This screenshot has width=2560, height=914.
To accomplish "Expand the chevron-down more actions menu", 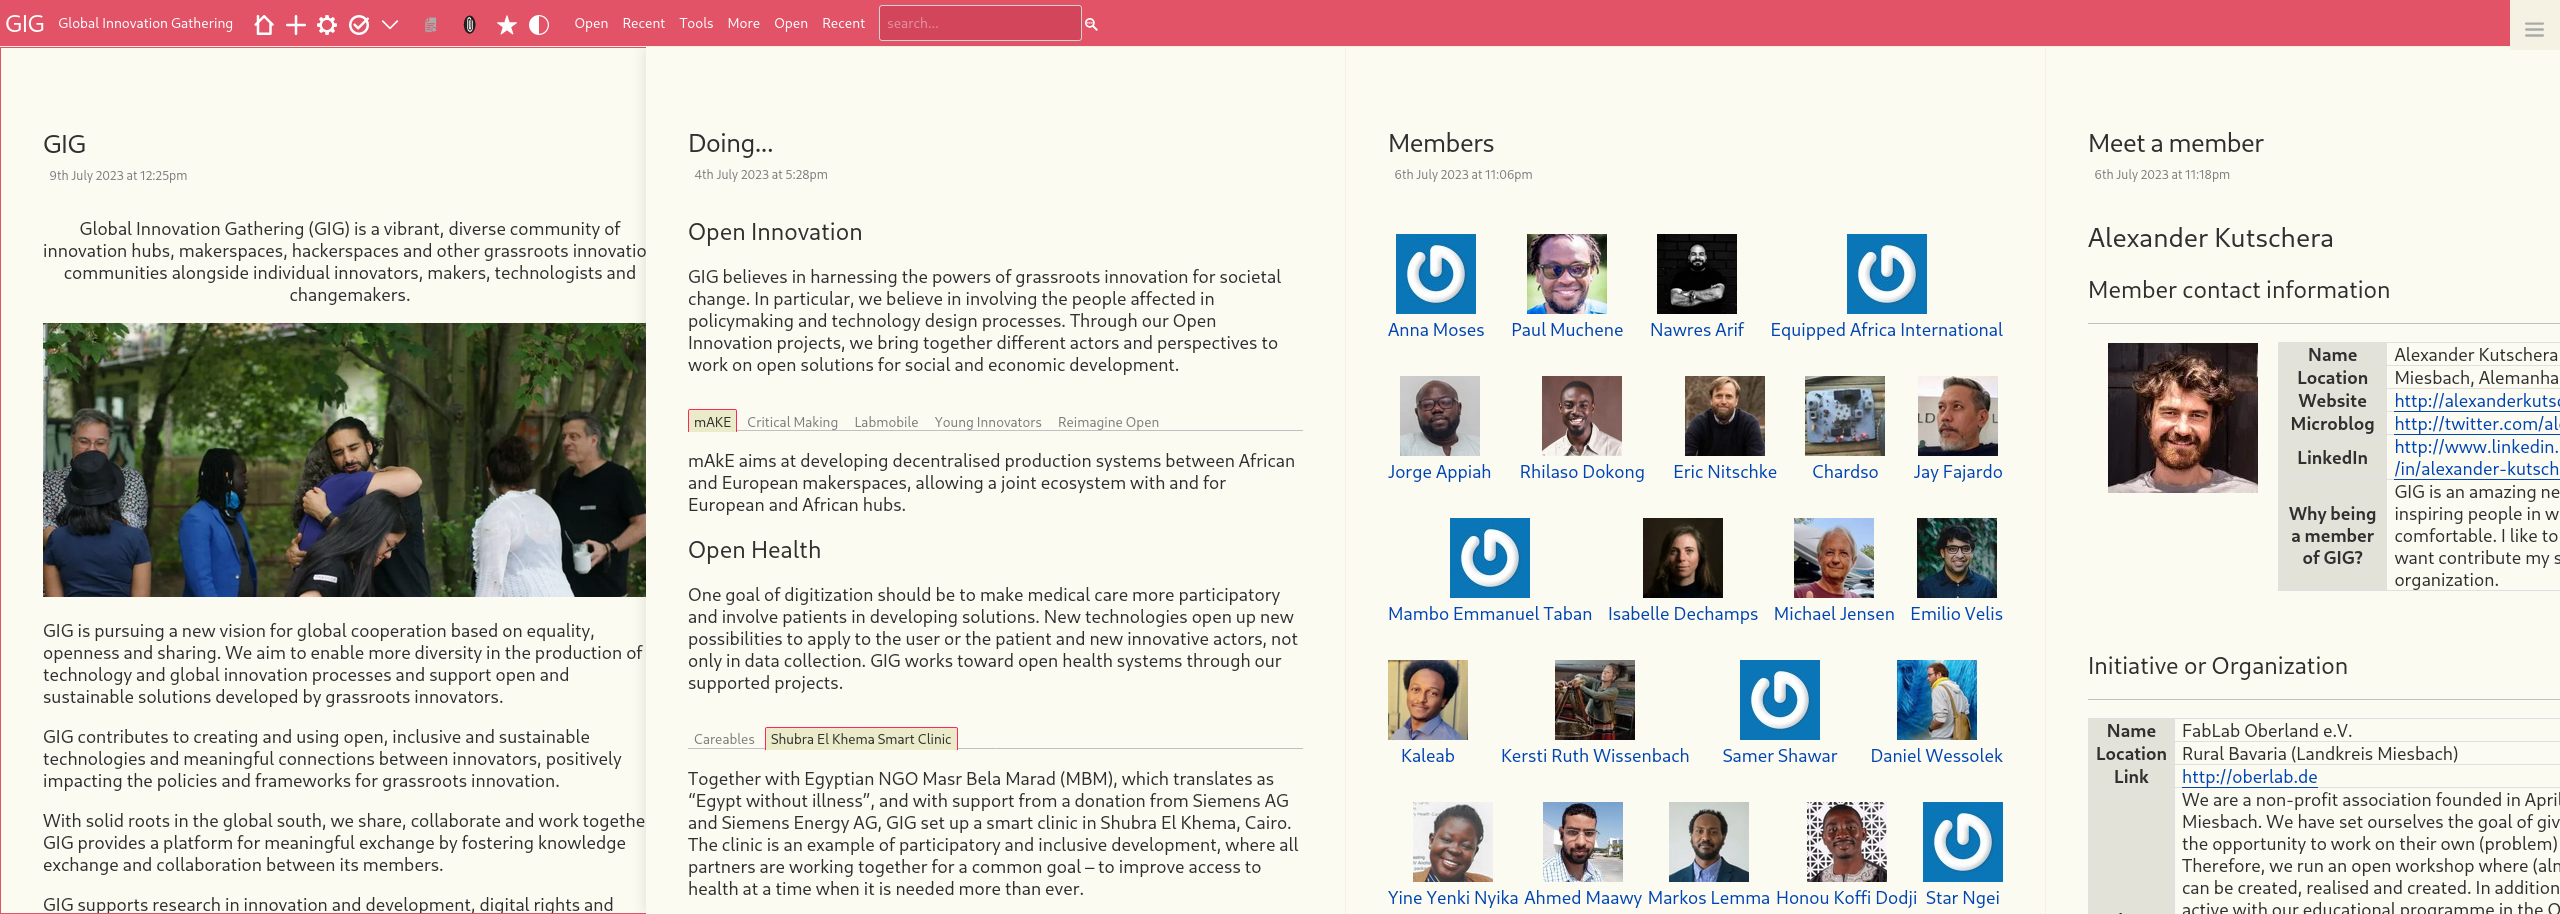I will click(x=390, y=24).
